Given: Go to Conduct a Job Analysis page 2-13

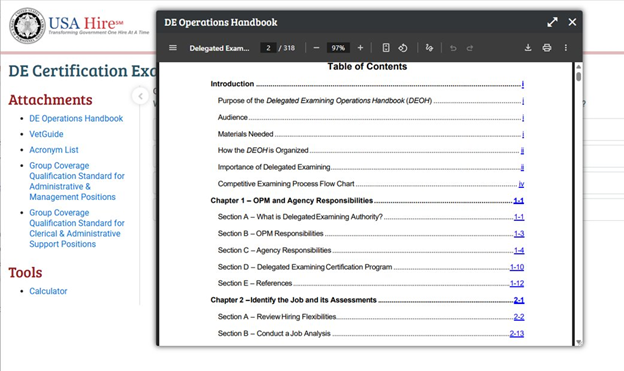Looking at the screenshot, I should click(x=517, y=334).
